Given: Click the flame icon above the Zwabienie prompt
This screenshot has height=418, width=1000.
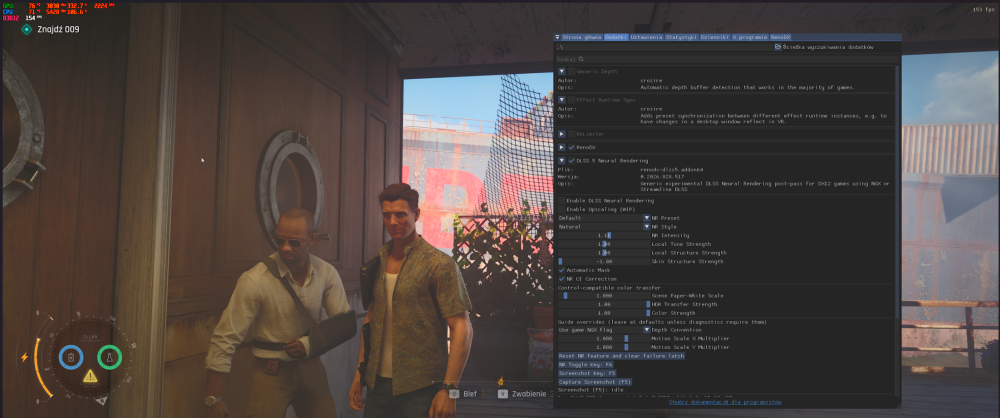Looking at the screenshot, I should click(x=501, y=381).
